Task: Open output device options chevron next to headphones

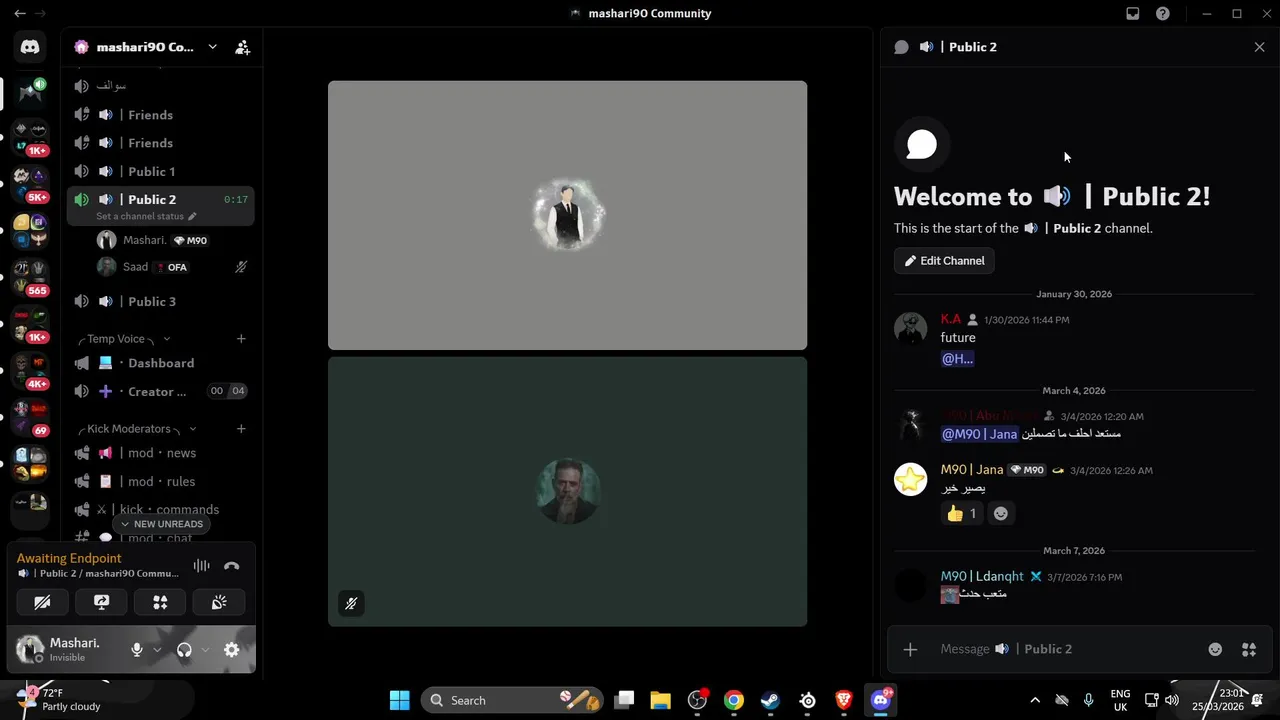Action: (205, 650)
